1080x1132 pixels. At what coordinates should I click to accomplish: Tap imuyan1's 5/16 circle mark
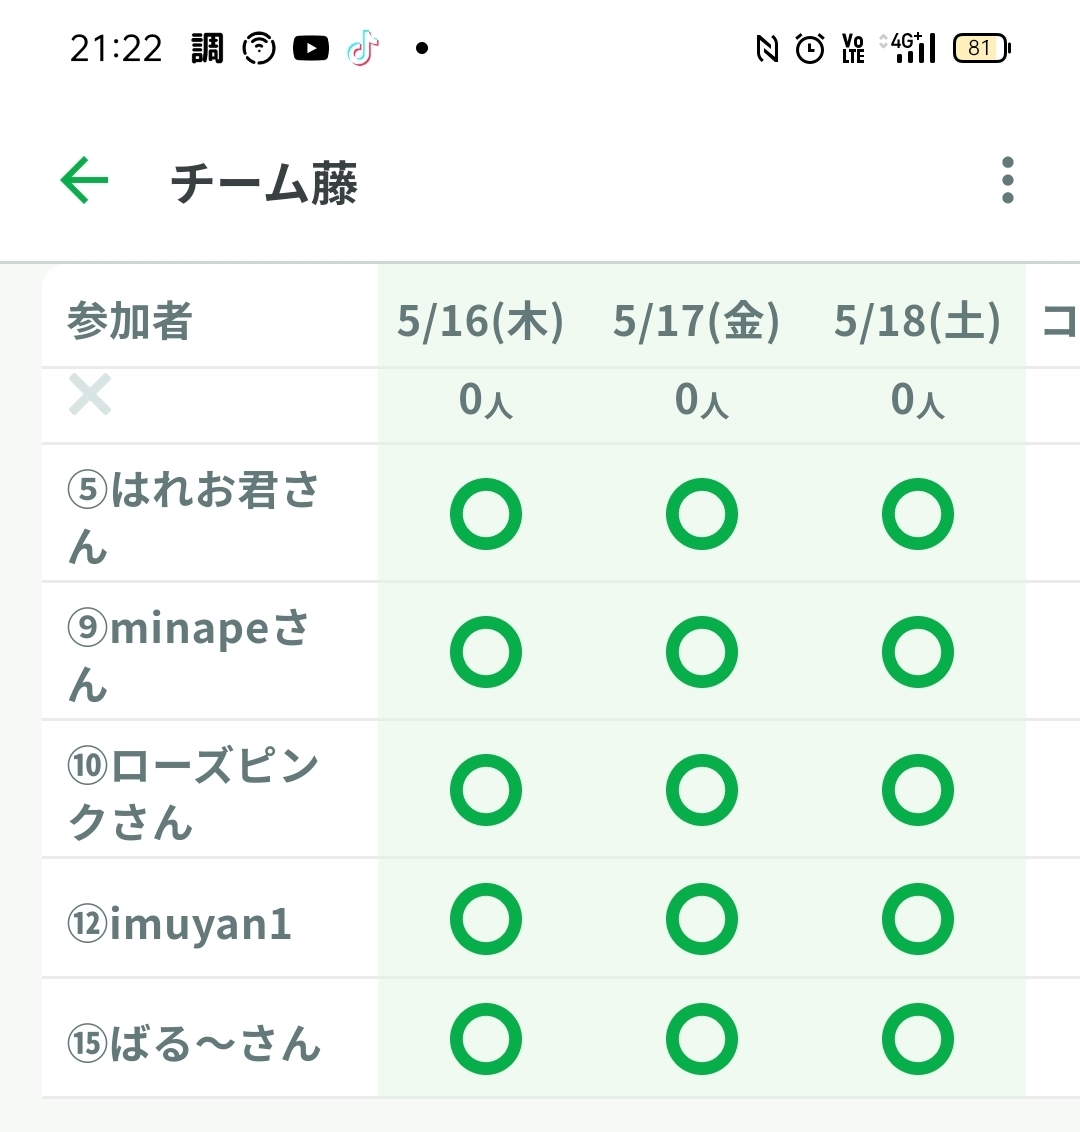click(486, 919)
